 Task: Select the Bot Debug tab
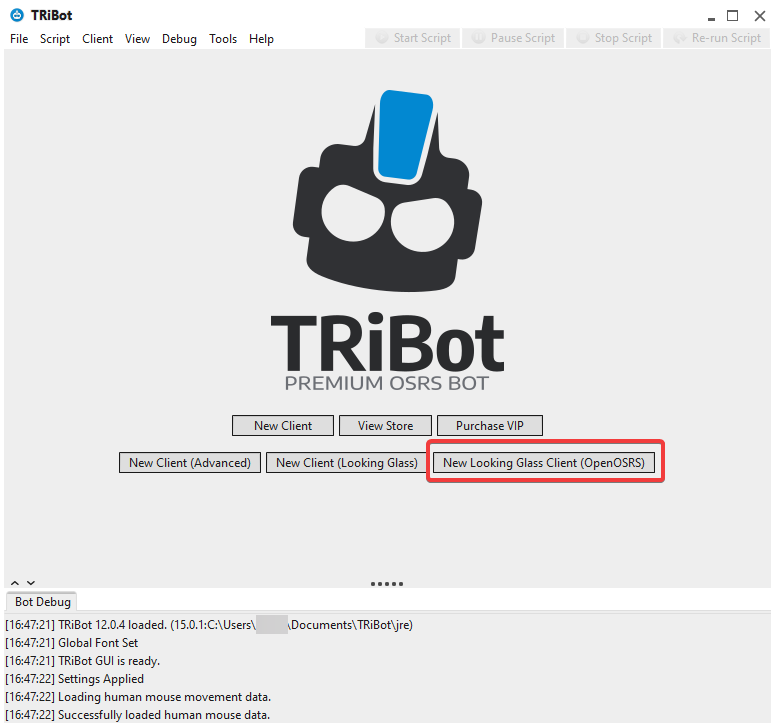pos(43,602)
